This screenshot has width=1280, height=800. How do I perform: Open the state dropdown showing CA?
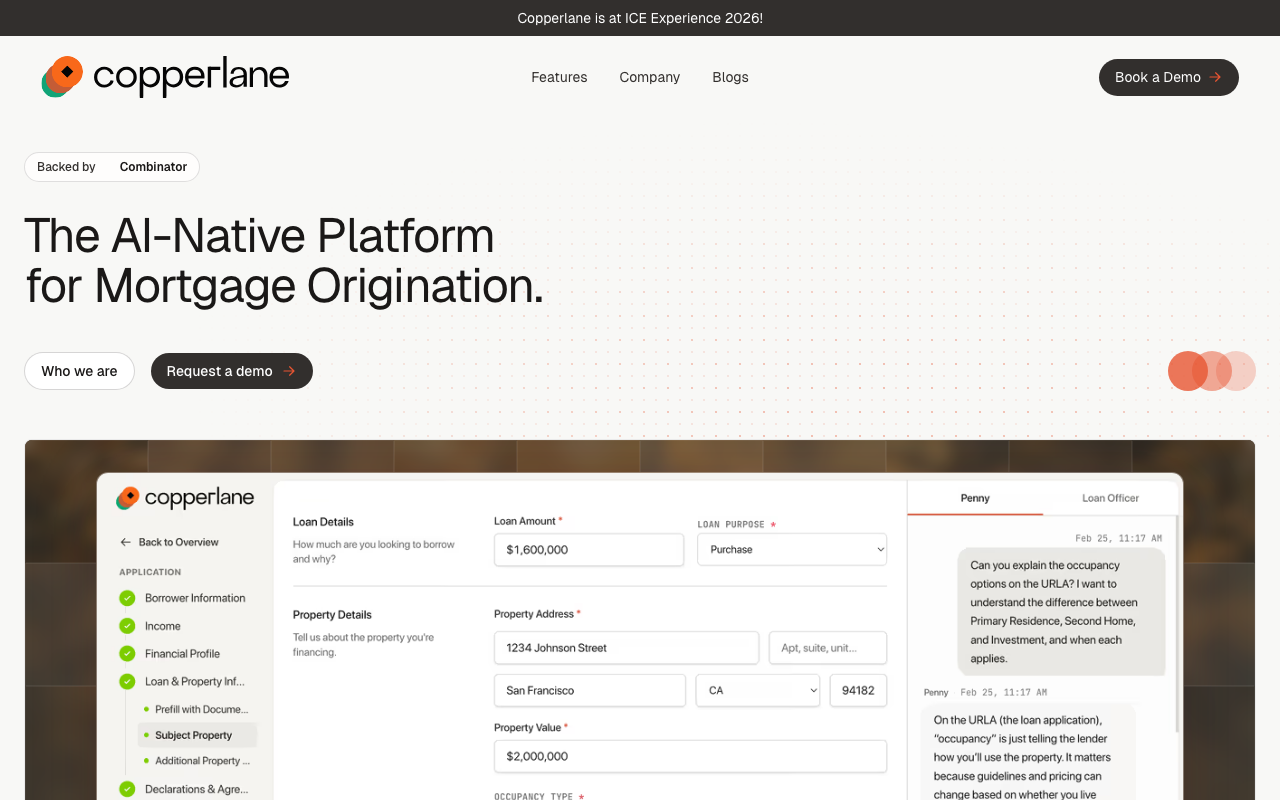tap(758, 691)
